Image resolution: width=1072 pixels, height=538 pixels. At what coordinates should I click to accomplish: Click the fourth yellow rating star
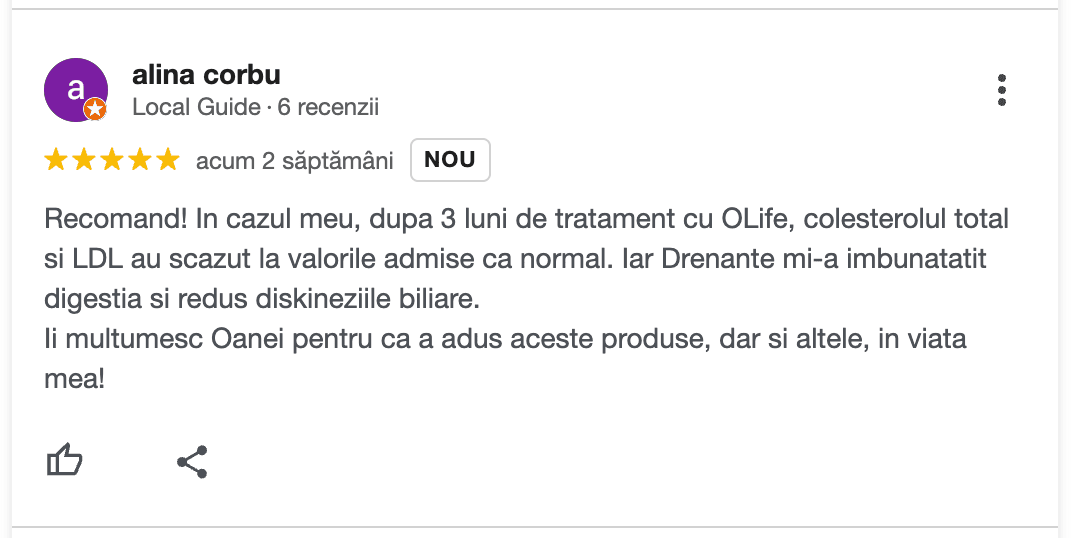coord(140,160)
